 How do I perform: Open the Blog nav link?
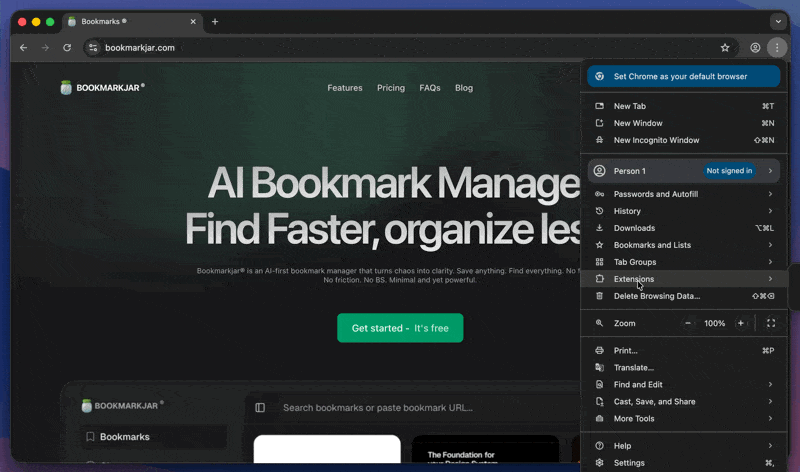tap(464, 88)
